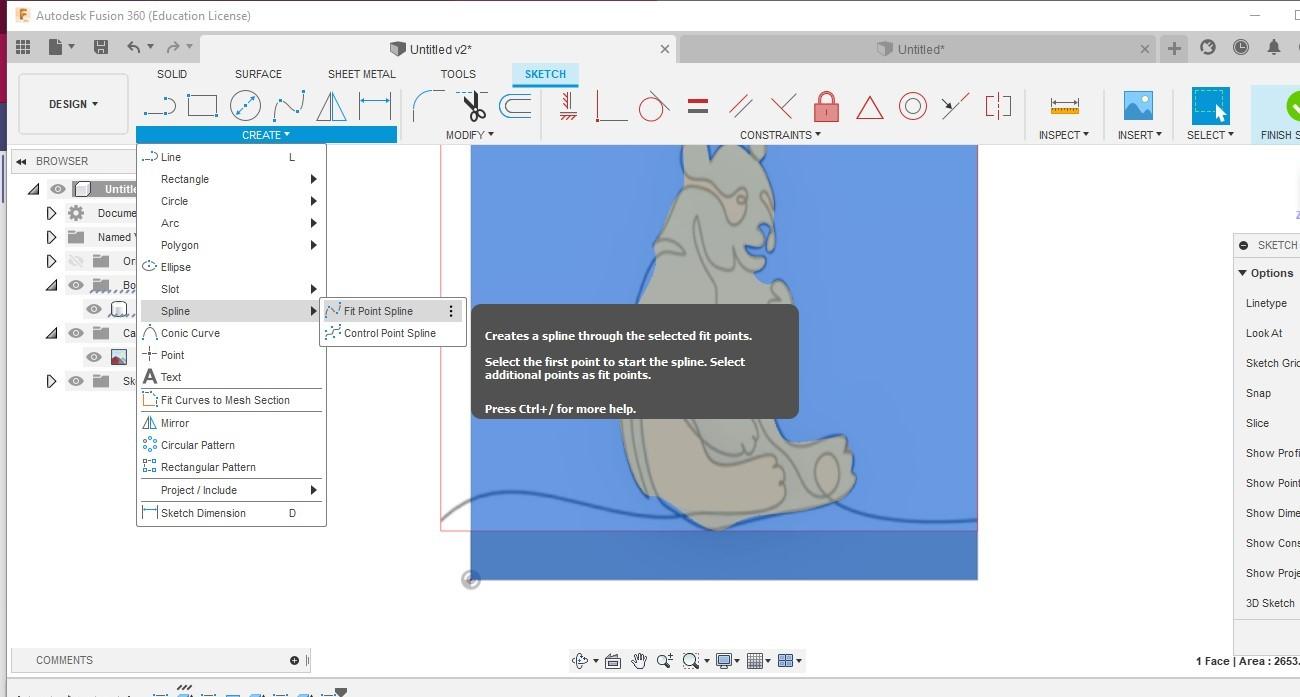Apply the Fix/Unfix lock constraint

pyautogui.click(x=826, y=105)
